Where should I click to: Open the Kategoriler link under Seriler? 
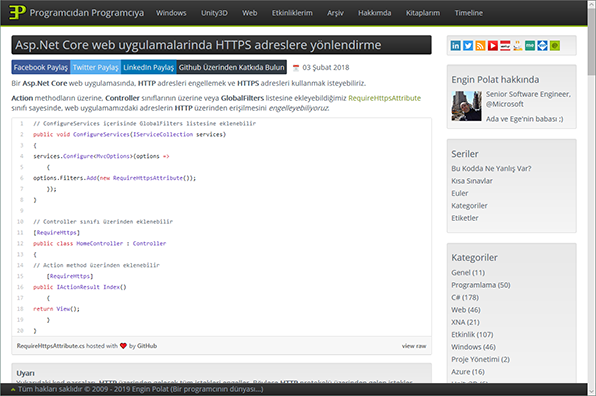pyautogui.click(x=469, y=206)
